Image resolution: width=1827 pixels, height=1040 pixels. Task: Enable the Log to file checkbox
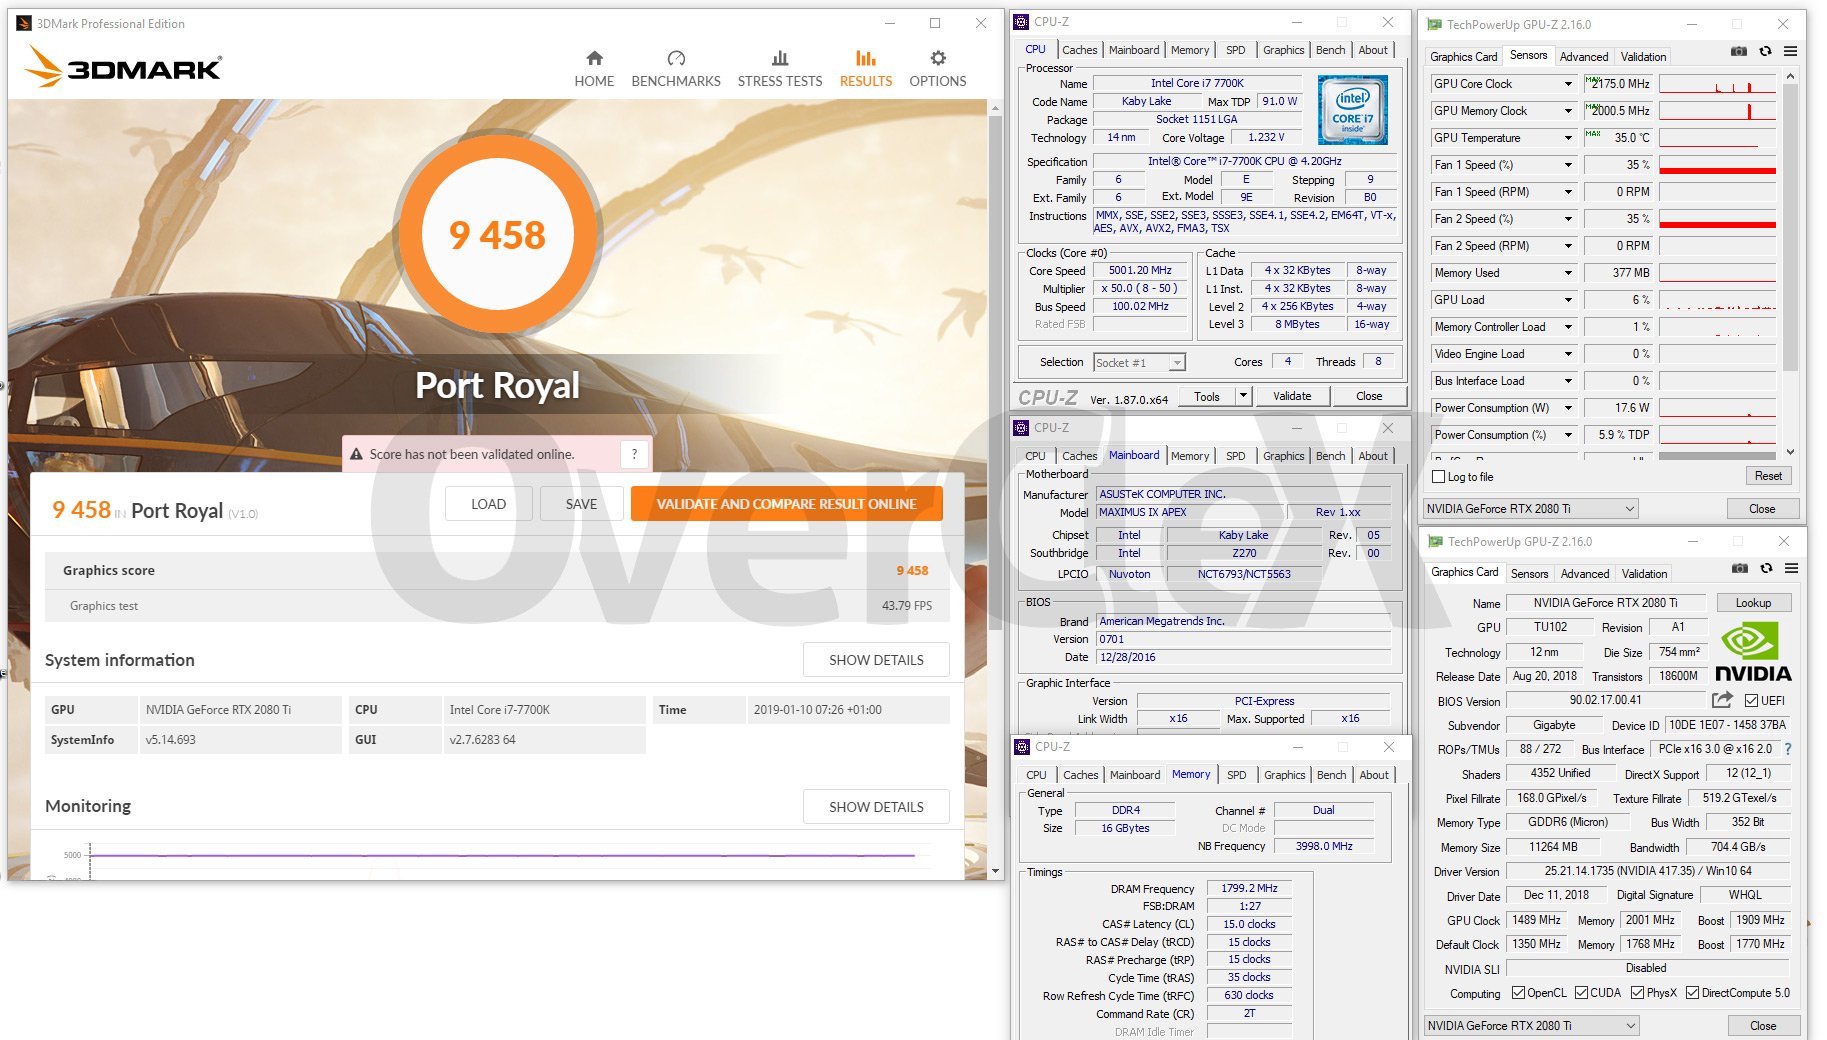click(x=1440, y=477)
